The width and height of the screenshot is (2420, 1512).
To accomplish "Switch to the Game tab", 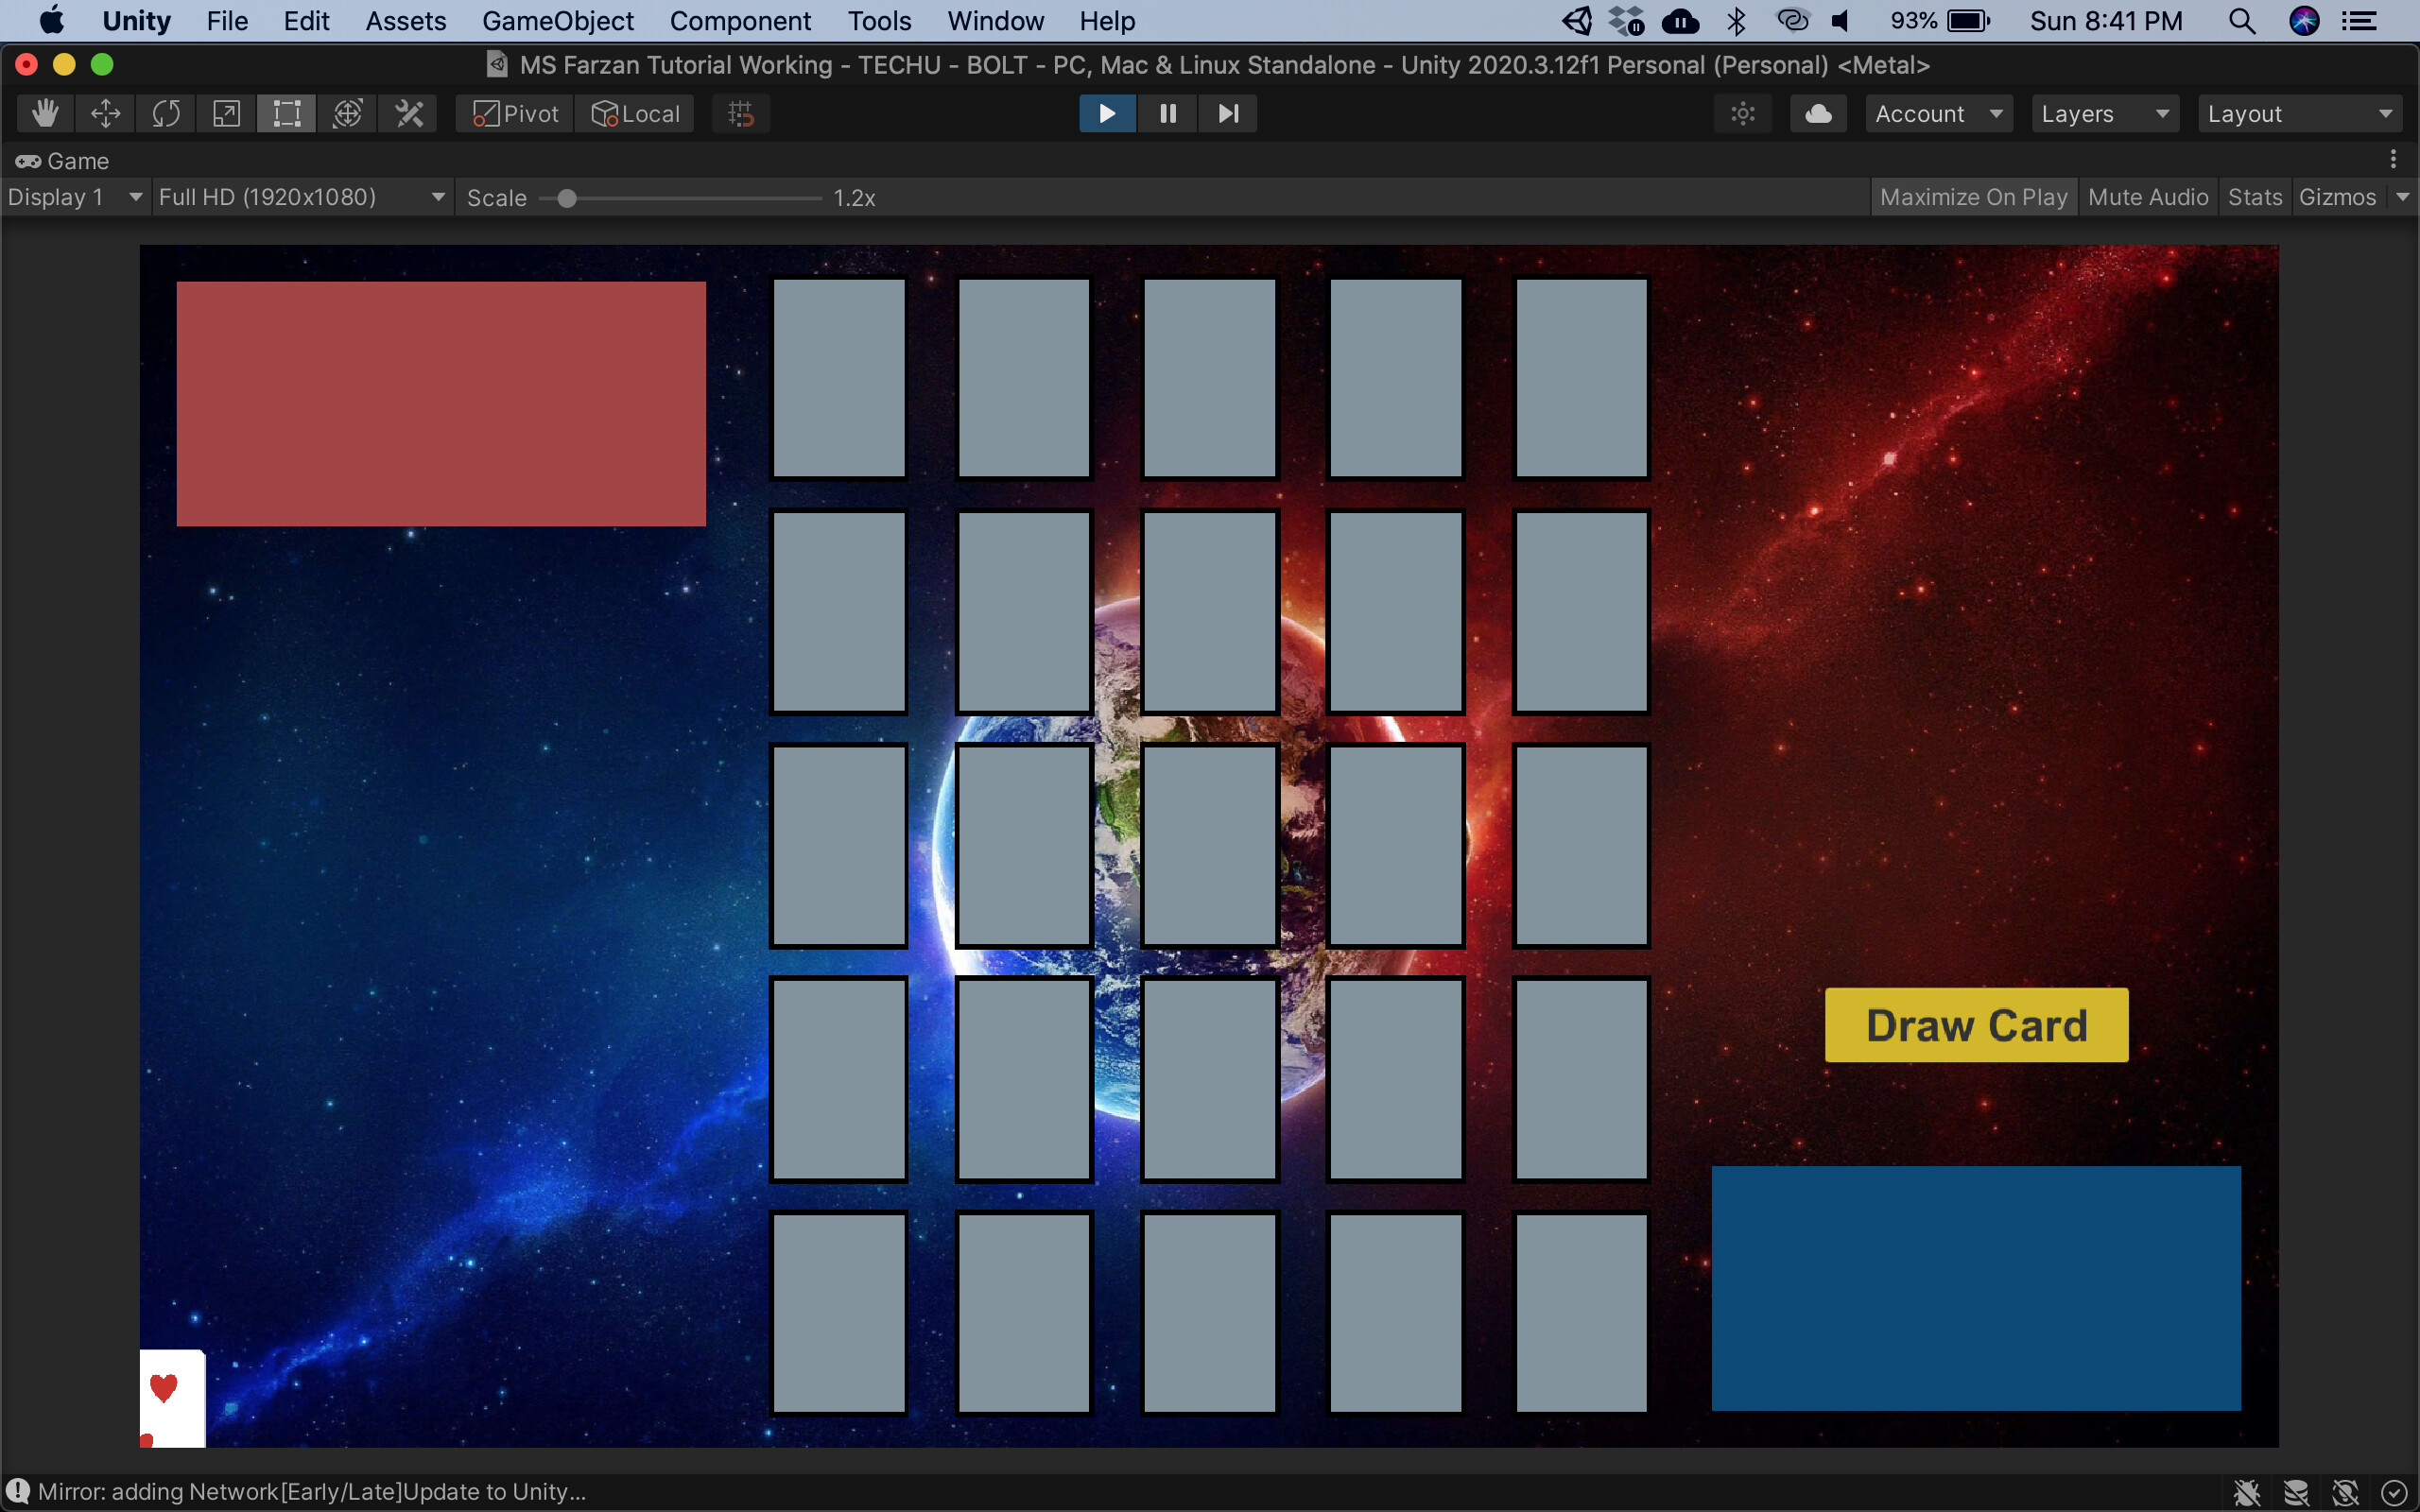I will point(62,160).
